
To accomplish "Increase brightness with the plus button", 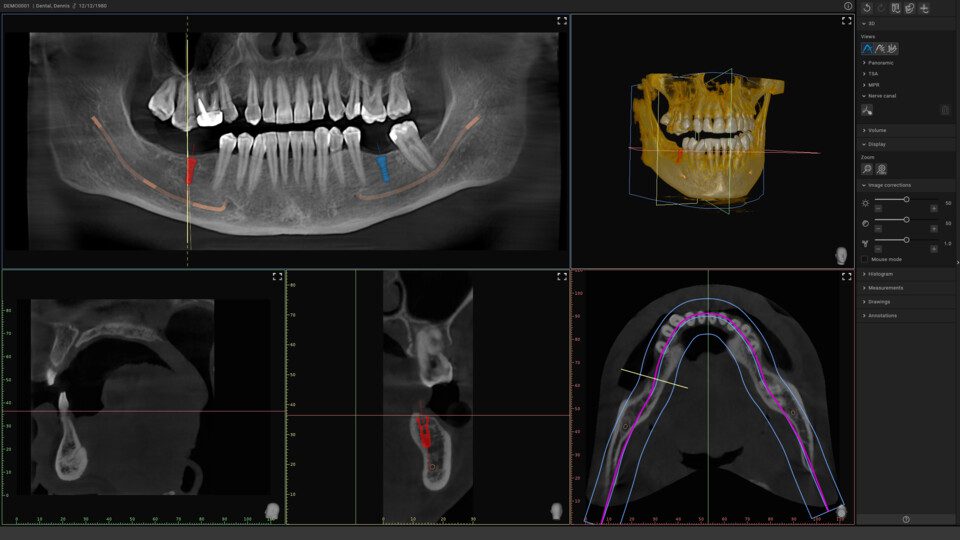I will [934, 208].
